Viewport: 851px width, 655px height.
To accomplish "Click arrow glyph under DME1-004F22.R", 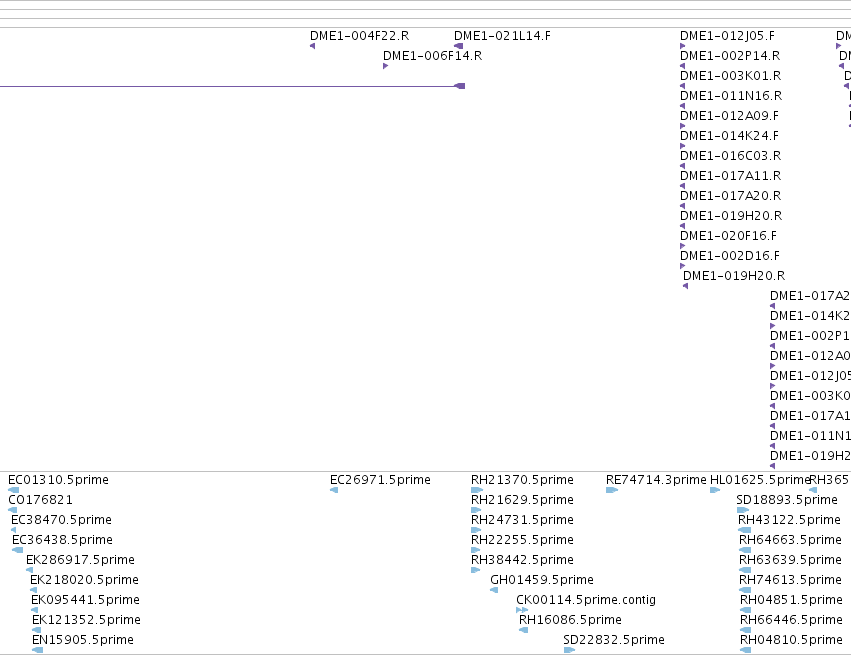I will (x=313, y=46).
